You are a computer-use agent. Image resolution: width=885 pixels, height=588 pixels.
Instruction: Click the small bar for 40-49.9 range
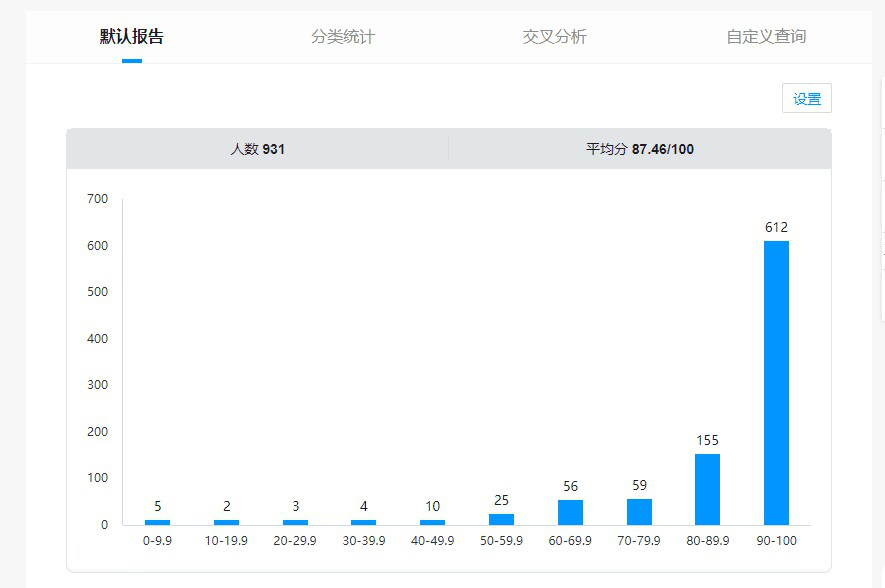click(432, 522)
